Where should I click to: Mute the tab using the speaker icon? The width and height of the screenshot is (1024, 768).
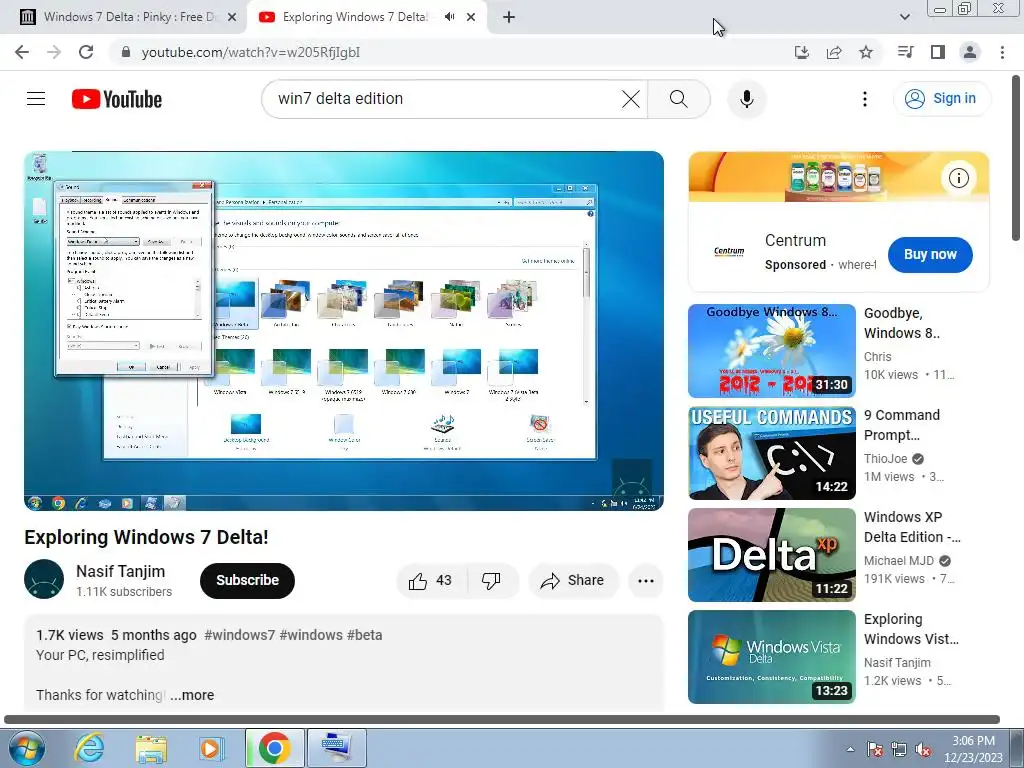449,17
